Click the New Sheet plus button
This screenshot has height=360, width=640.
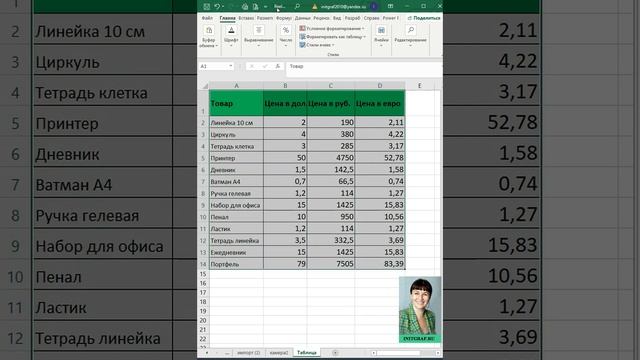335,353
